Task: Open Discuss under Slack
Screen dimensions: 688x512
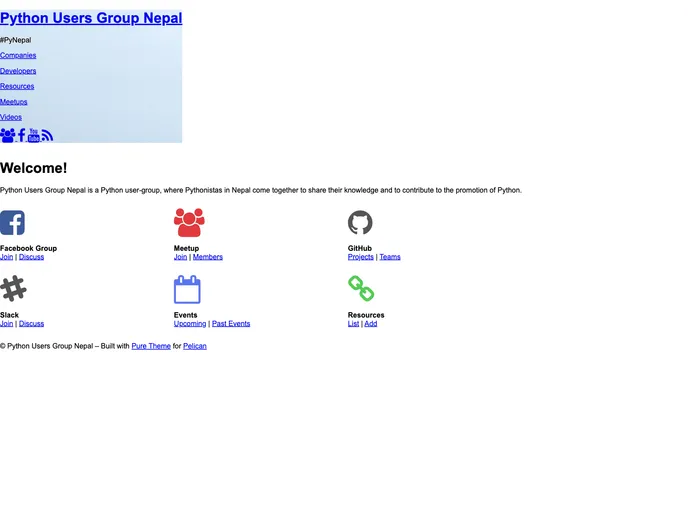Action: pos(31,323)
